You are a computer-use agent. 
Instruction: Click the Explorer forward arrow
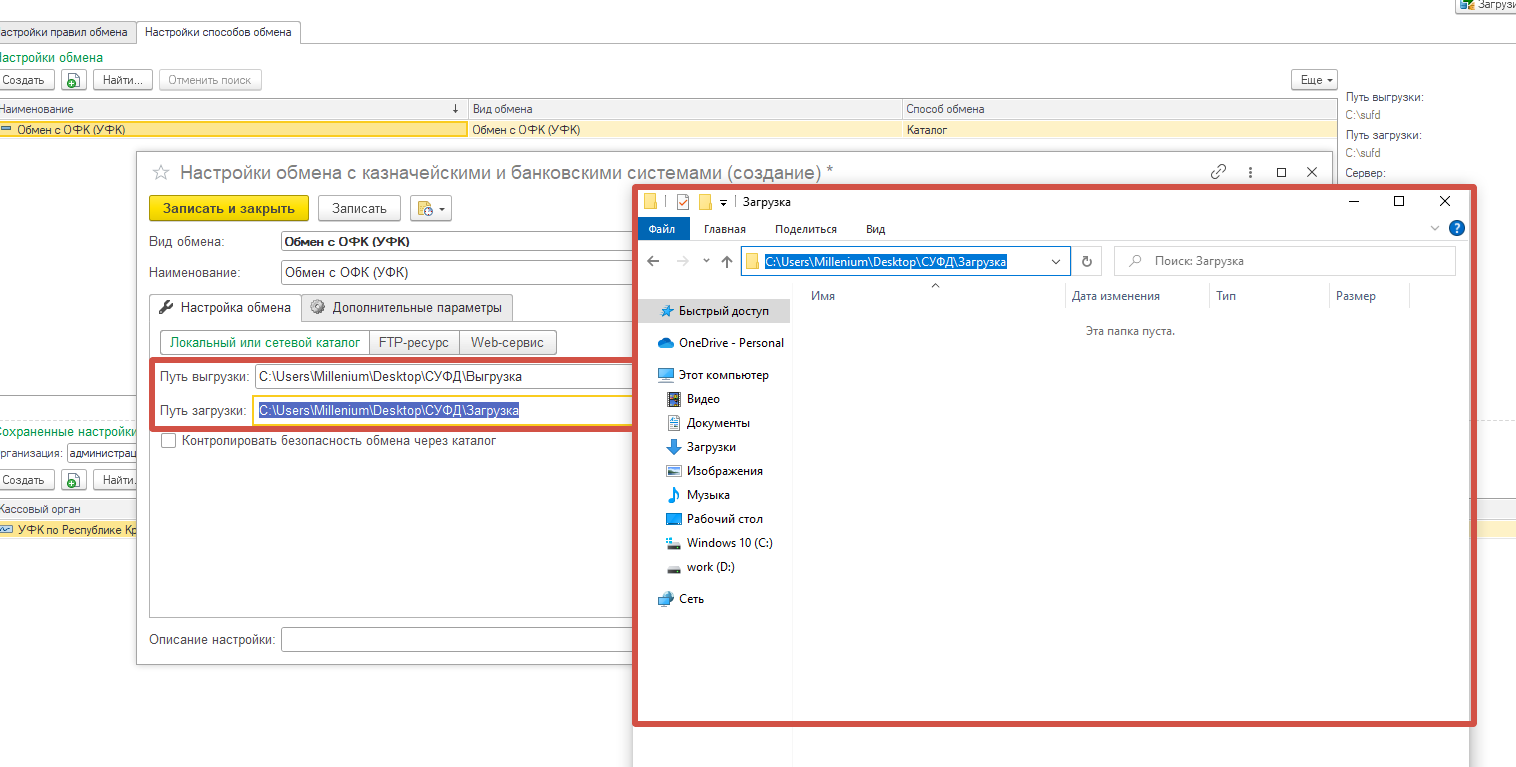coord(683,261)
